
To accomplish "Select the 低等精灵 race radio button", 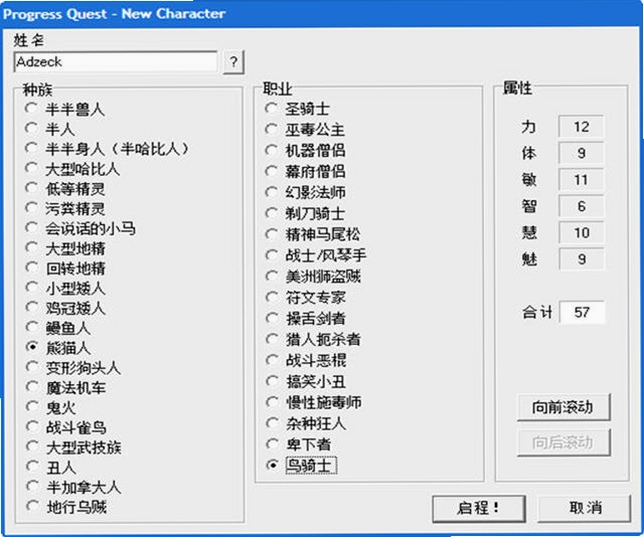I will [65, 188].
